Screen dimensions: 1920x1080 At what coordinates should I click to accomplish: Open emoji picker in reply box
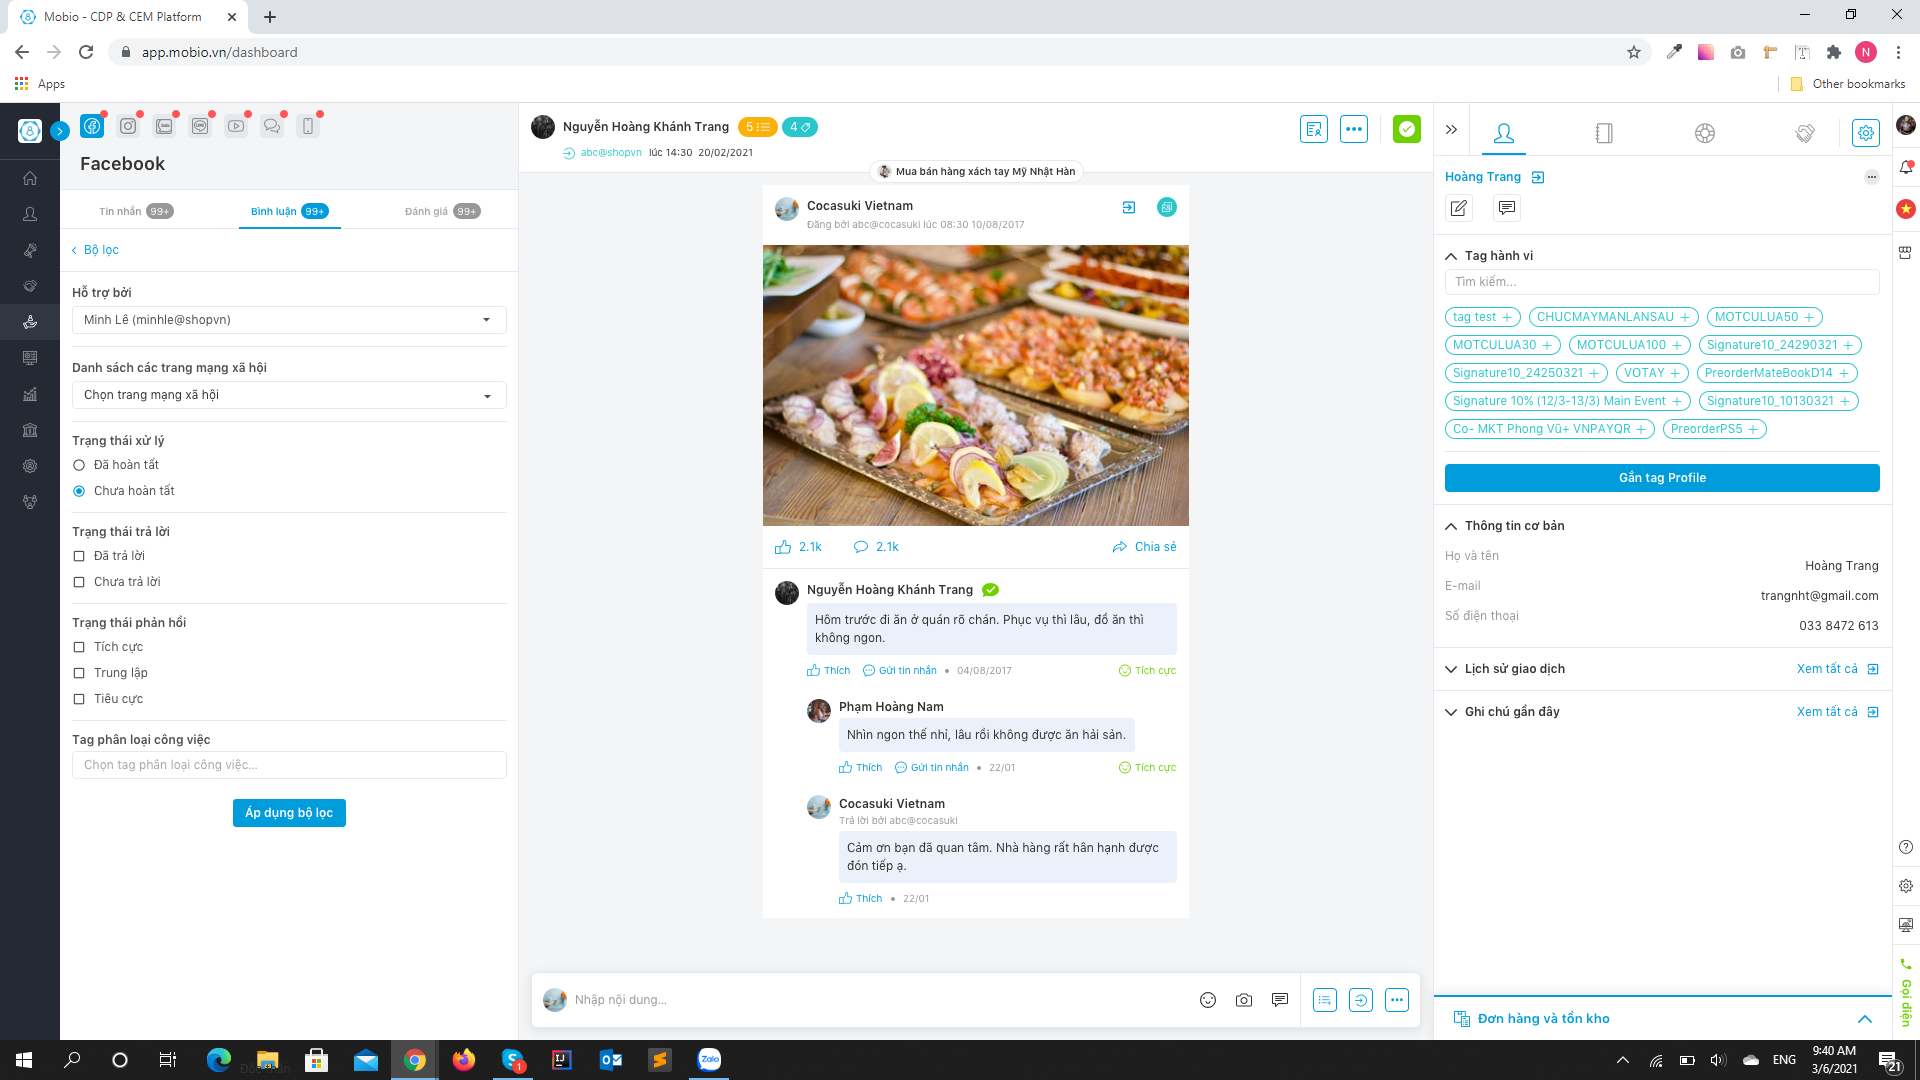point(1208,1000)
